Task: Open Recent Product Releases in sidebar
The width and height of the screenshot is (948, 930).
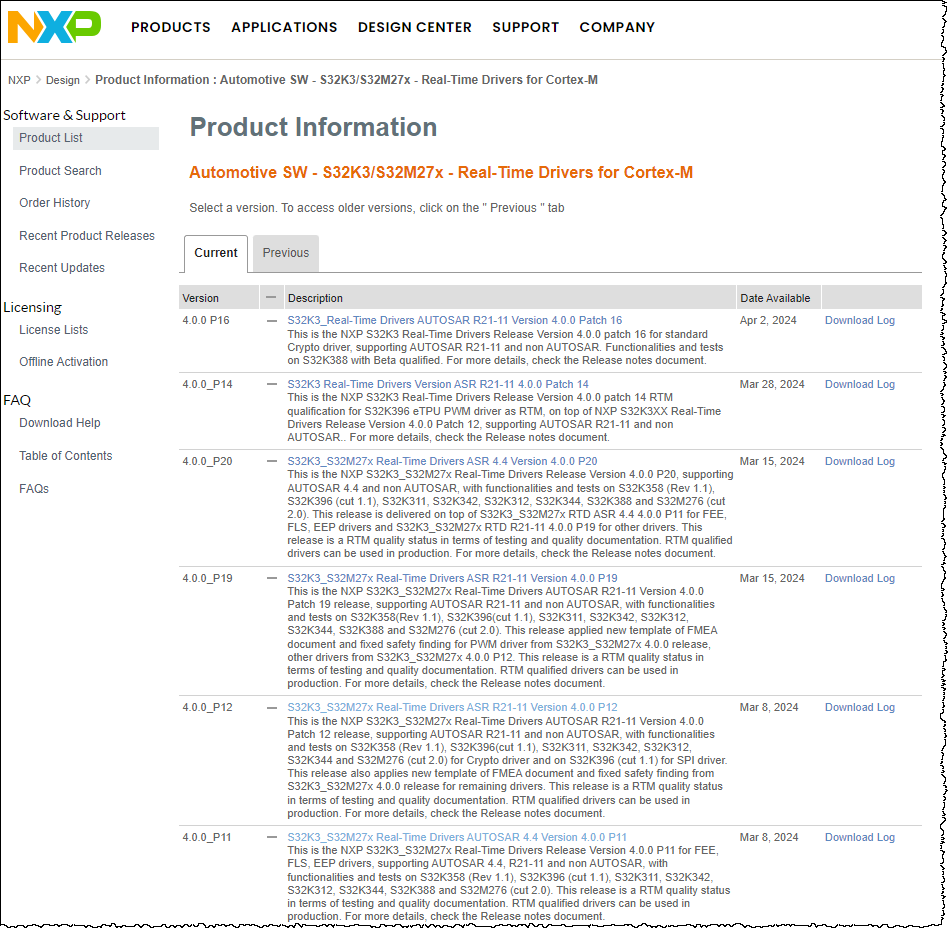Action: [x=88, y=235]
